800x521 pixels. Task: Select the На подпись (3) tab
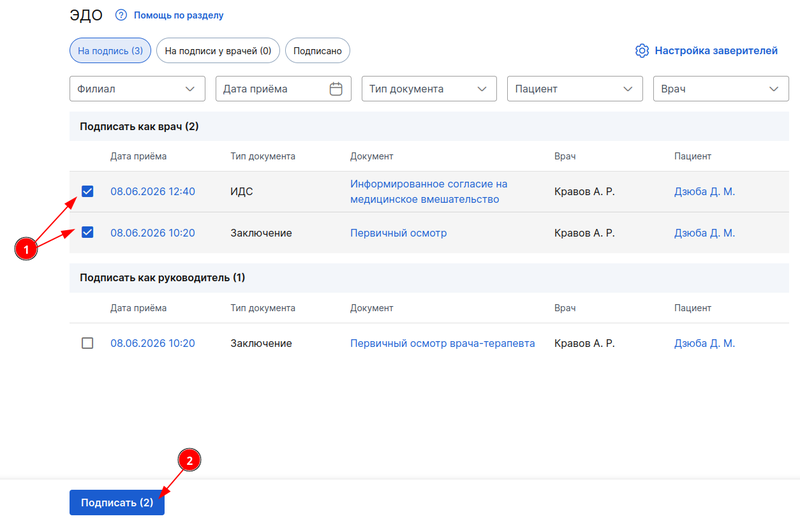110,51
